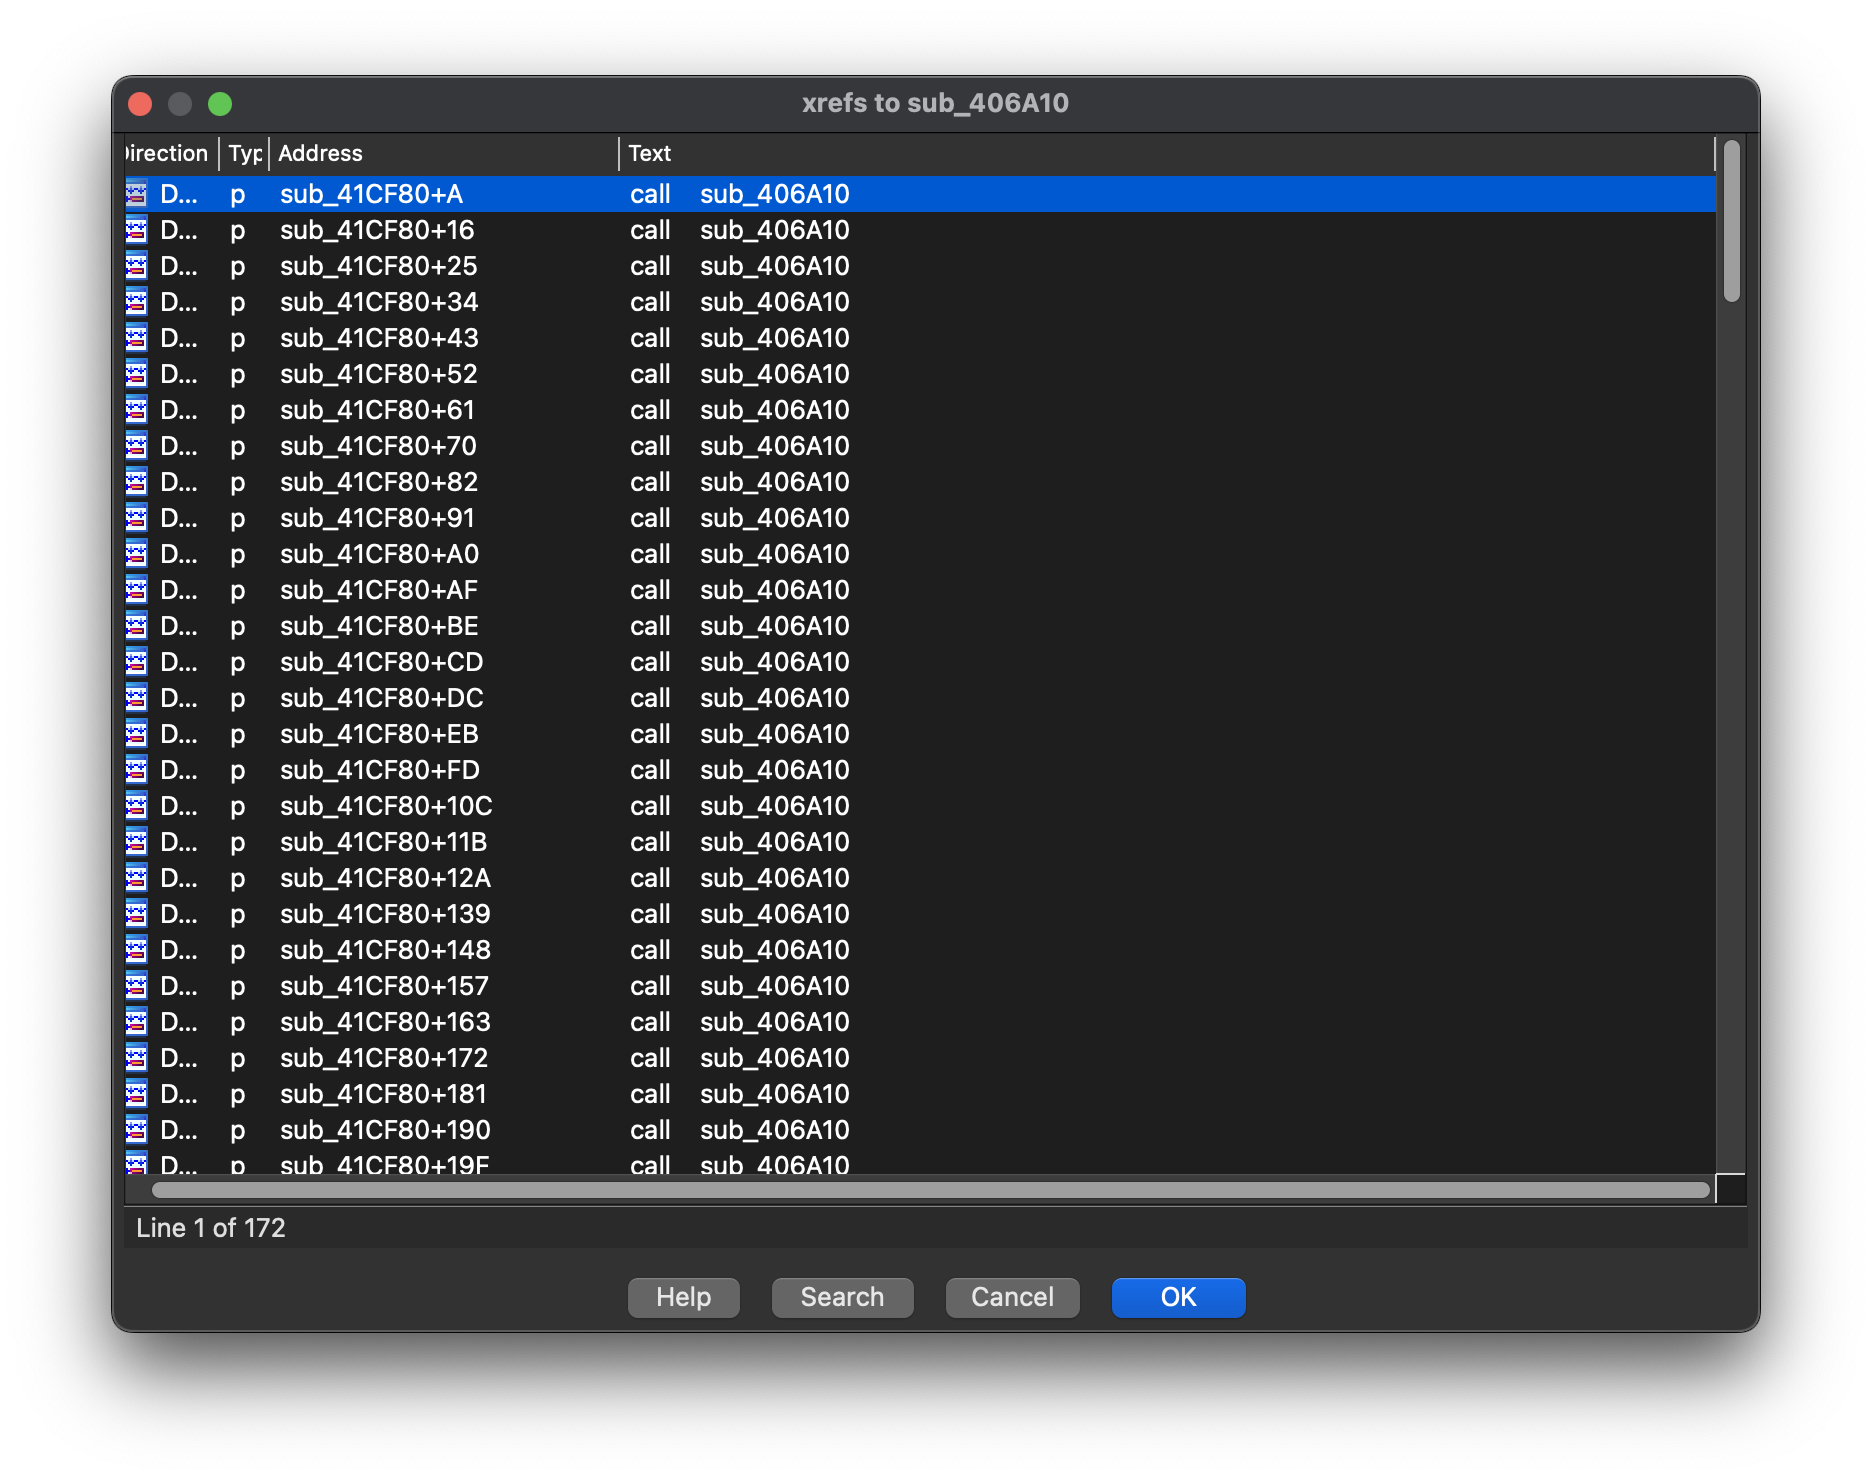Click the 'Line 1 of 172' status text
Viewport: 1872px width, 1480px height.
coord(211,1228)
